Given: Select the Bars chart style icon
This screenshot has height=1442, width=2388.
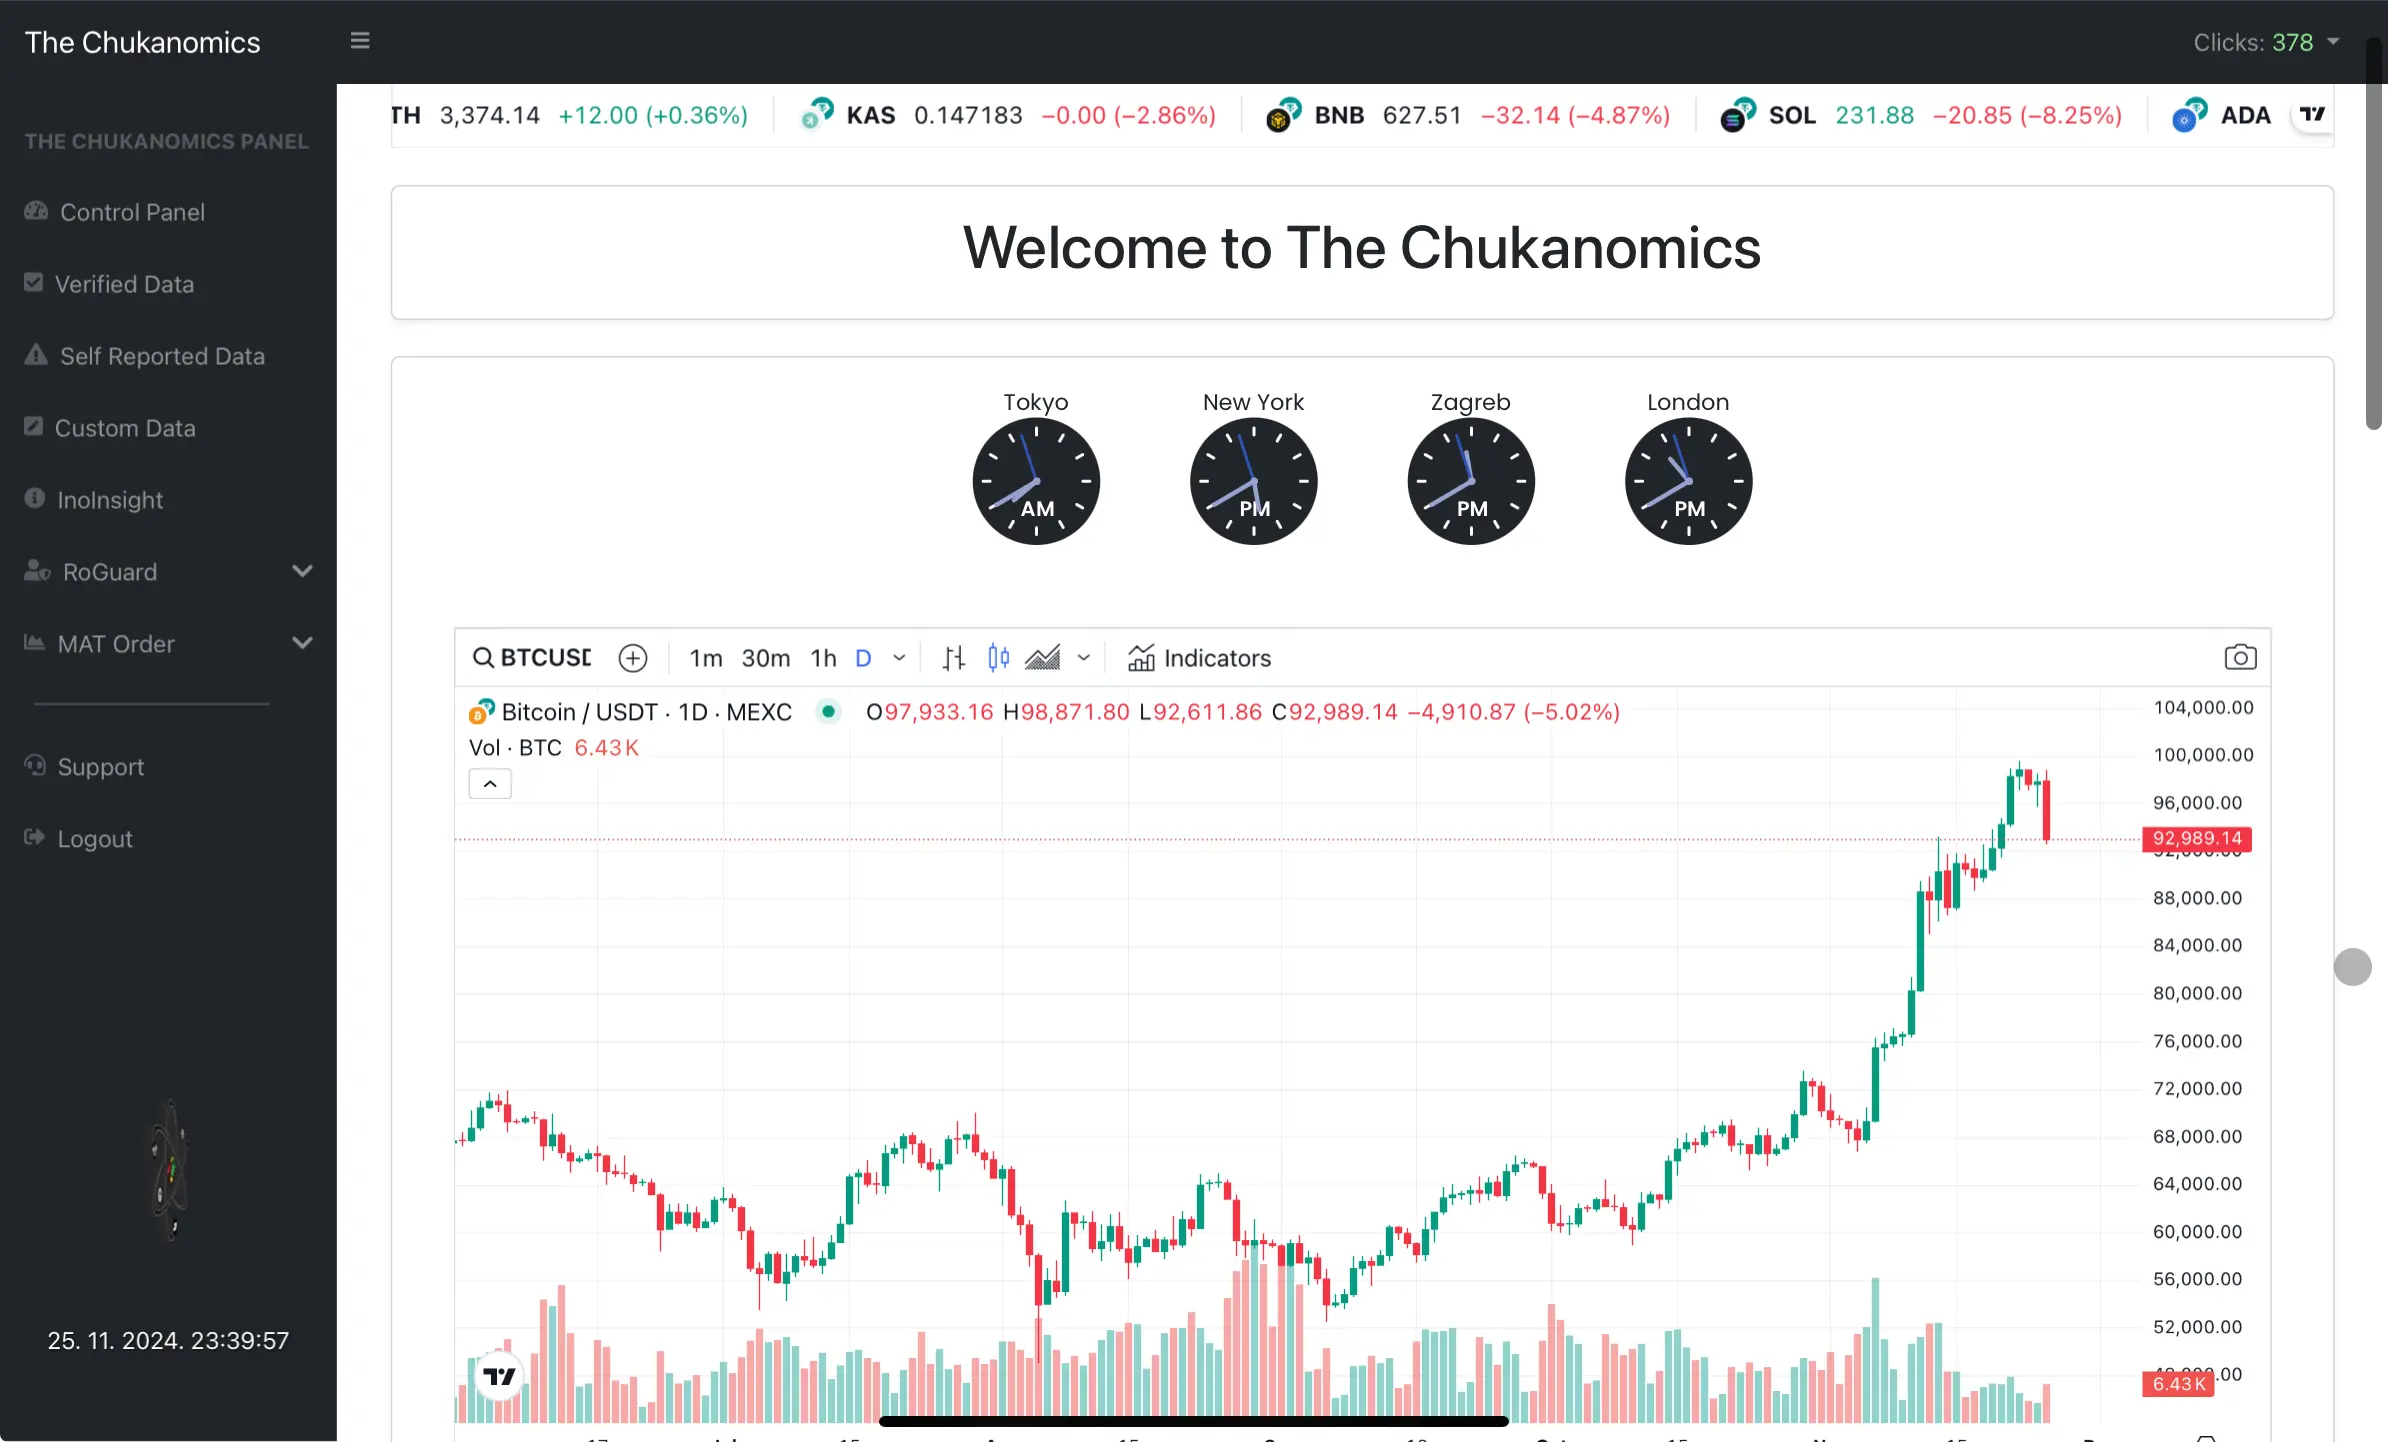Looking at the screenshot, I should click(954, 658).
